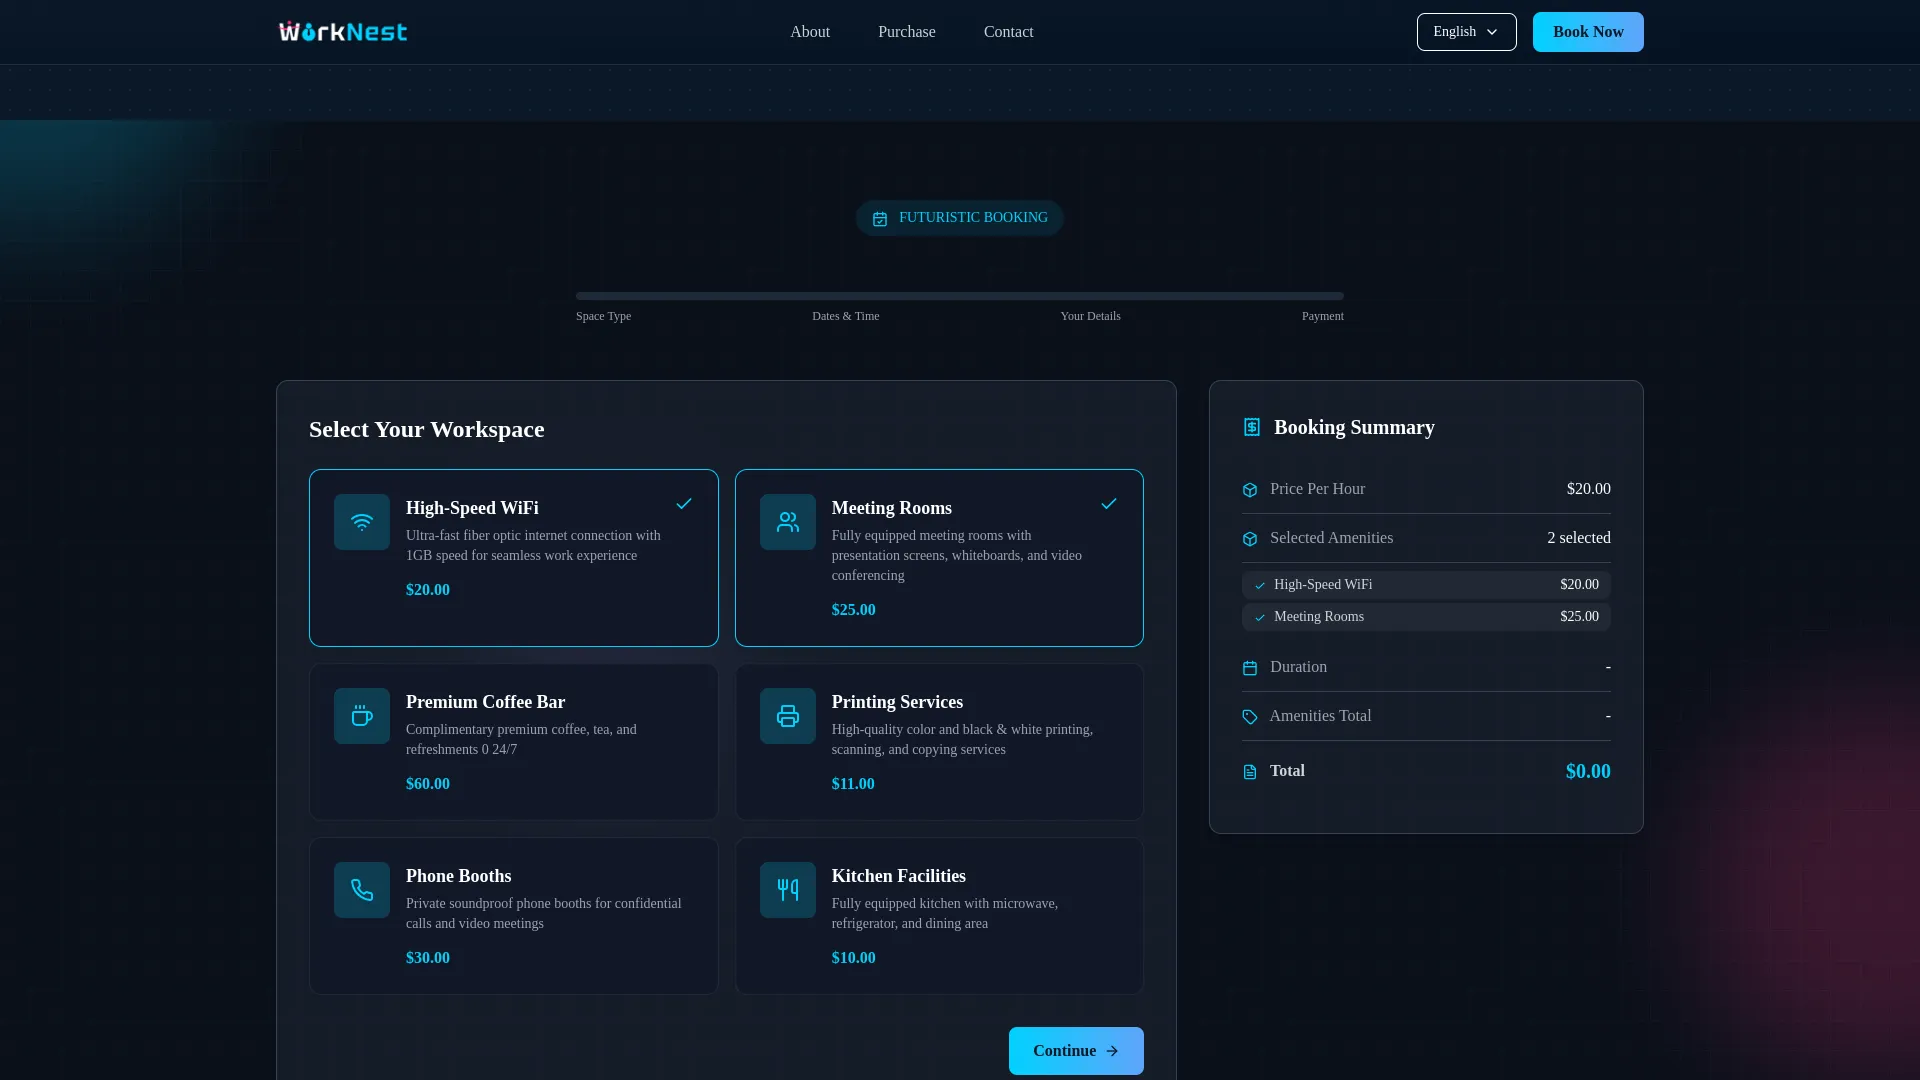The height and width of the screenshot is (1080, 1920).
Task: Click the printer icon for Printing Services
Action: click(788, 716)
